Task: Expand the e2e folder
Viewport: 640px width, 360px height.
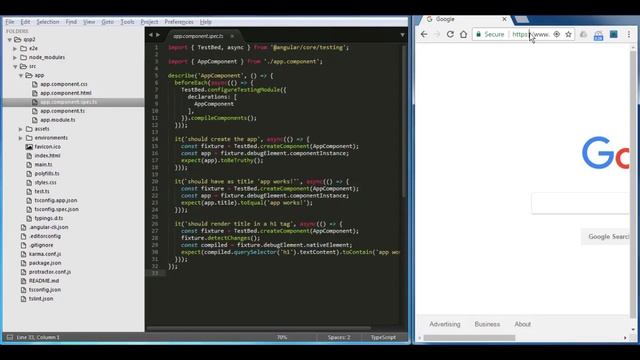Action: [15, 49]
